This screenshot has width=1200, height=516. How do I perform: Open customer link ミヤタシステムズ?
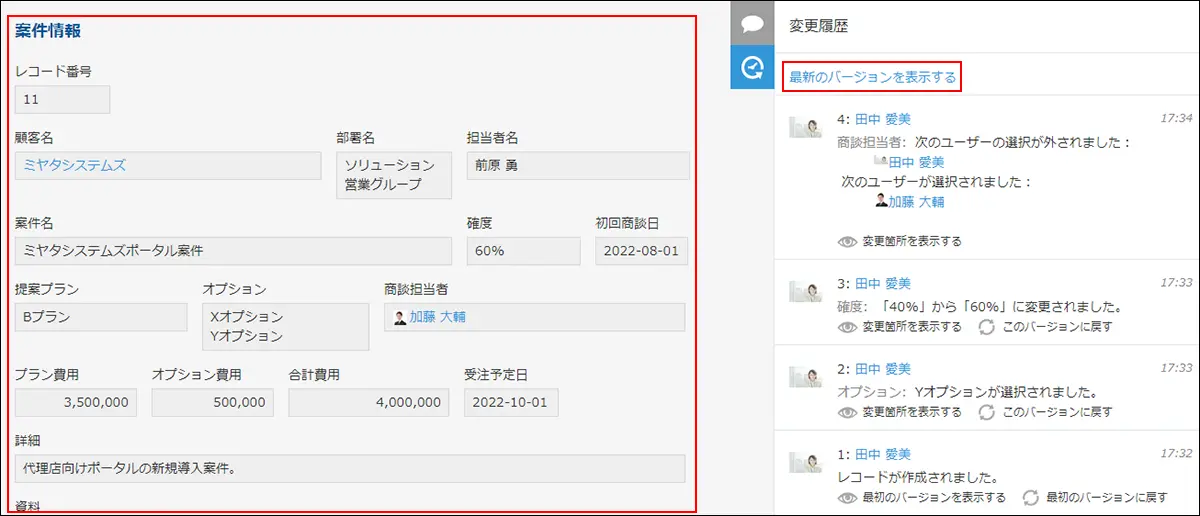click(75, 165)
